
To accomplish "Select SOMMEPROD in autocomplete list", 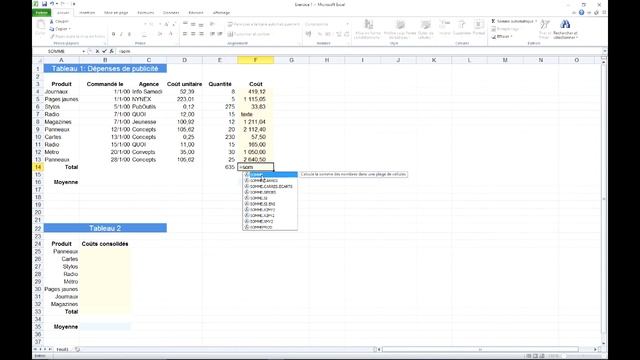I will coord(270,227).
